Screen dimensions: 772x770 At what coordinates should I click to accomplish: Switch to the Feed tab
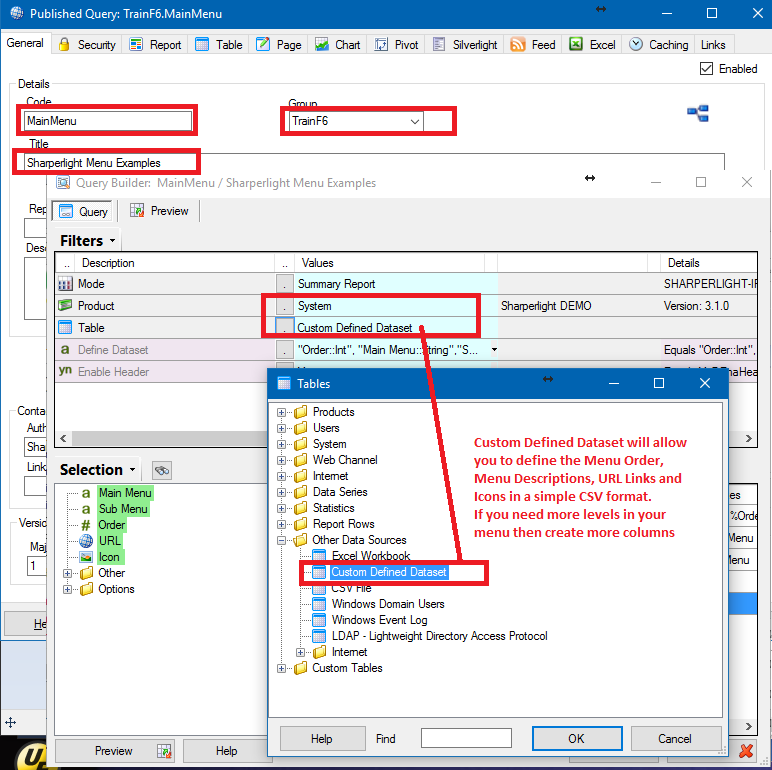pyautogui.click(x=533, y=45)
